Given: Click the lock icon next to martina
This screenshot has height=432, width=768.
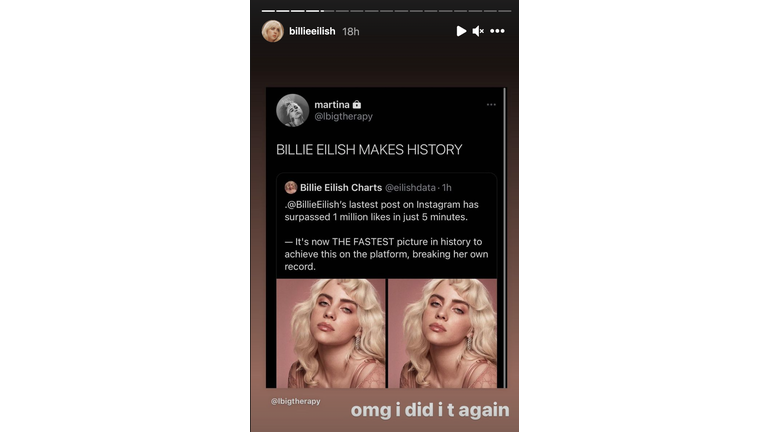Looking at the screenshot, I should 357,104.
